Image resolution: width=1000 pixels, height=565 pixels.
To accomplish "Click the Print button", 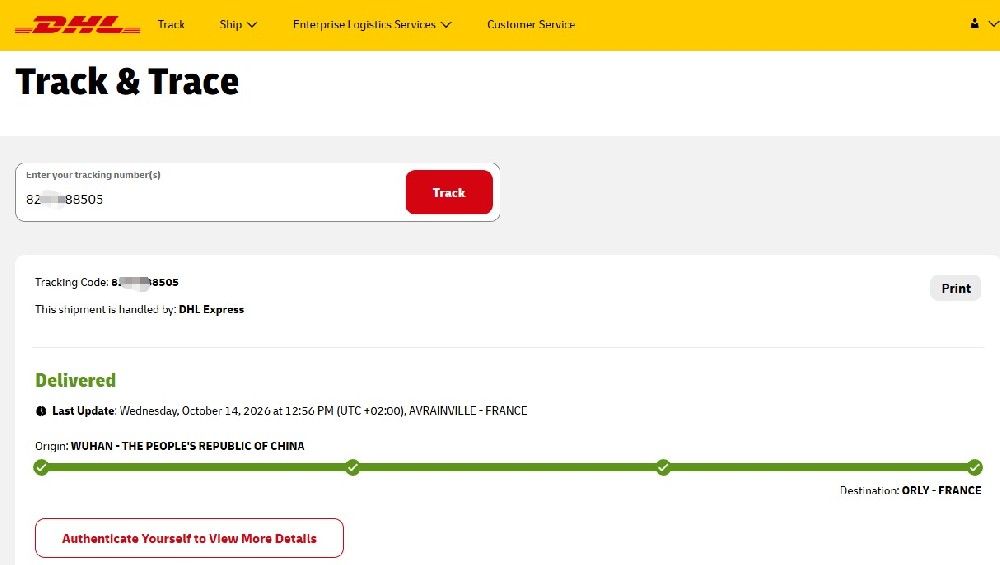I will coord(955,288).
